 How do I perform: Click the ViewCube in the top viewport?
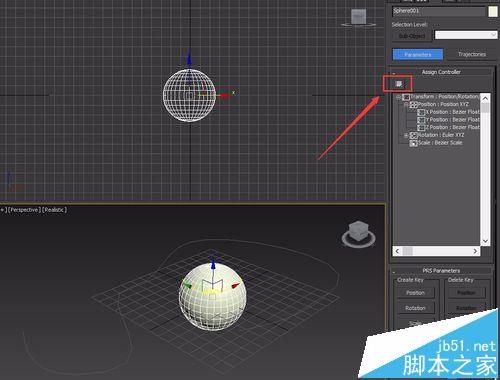coord(359,17)
